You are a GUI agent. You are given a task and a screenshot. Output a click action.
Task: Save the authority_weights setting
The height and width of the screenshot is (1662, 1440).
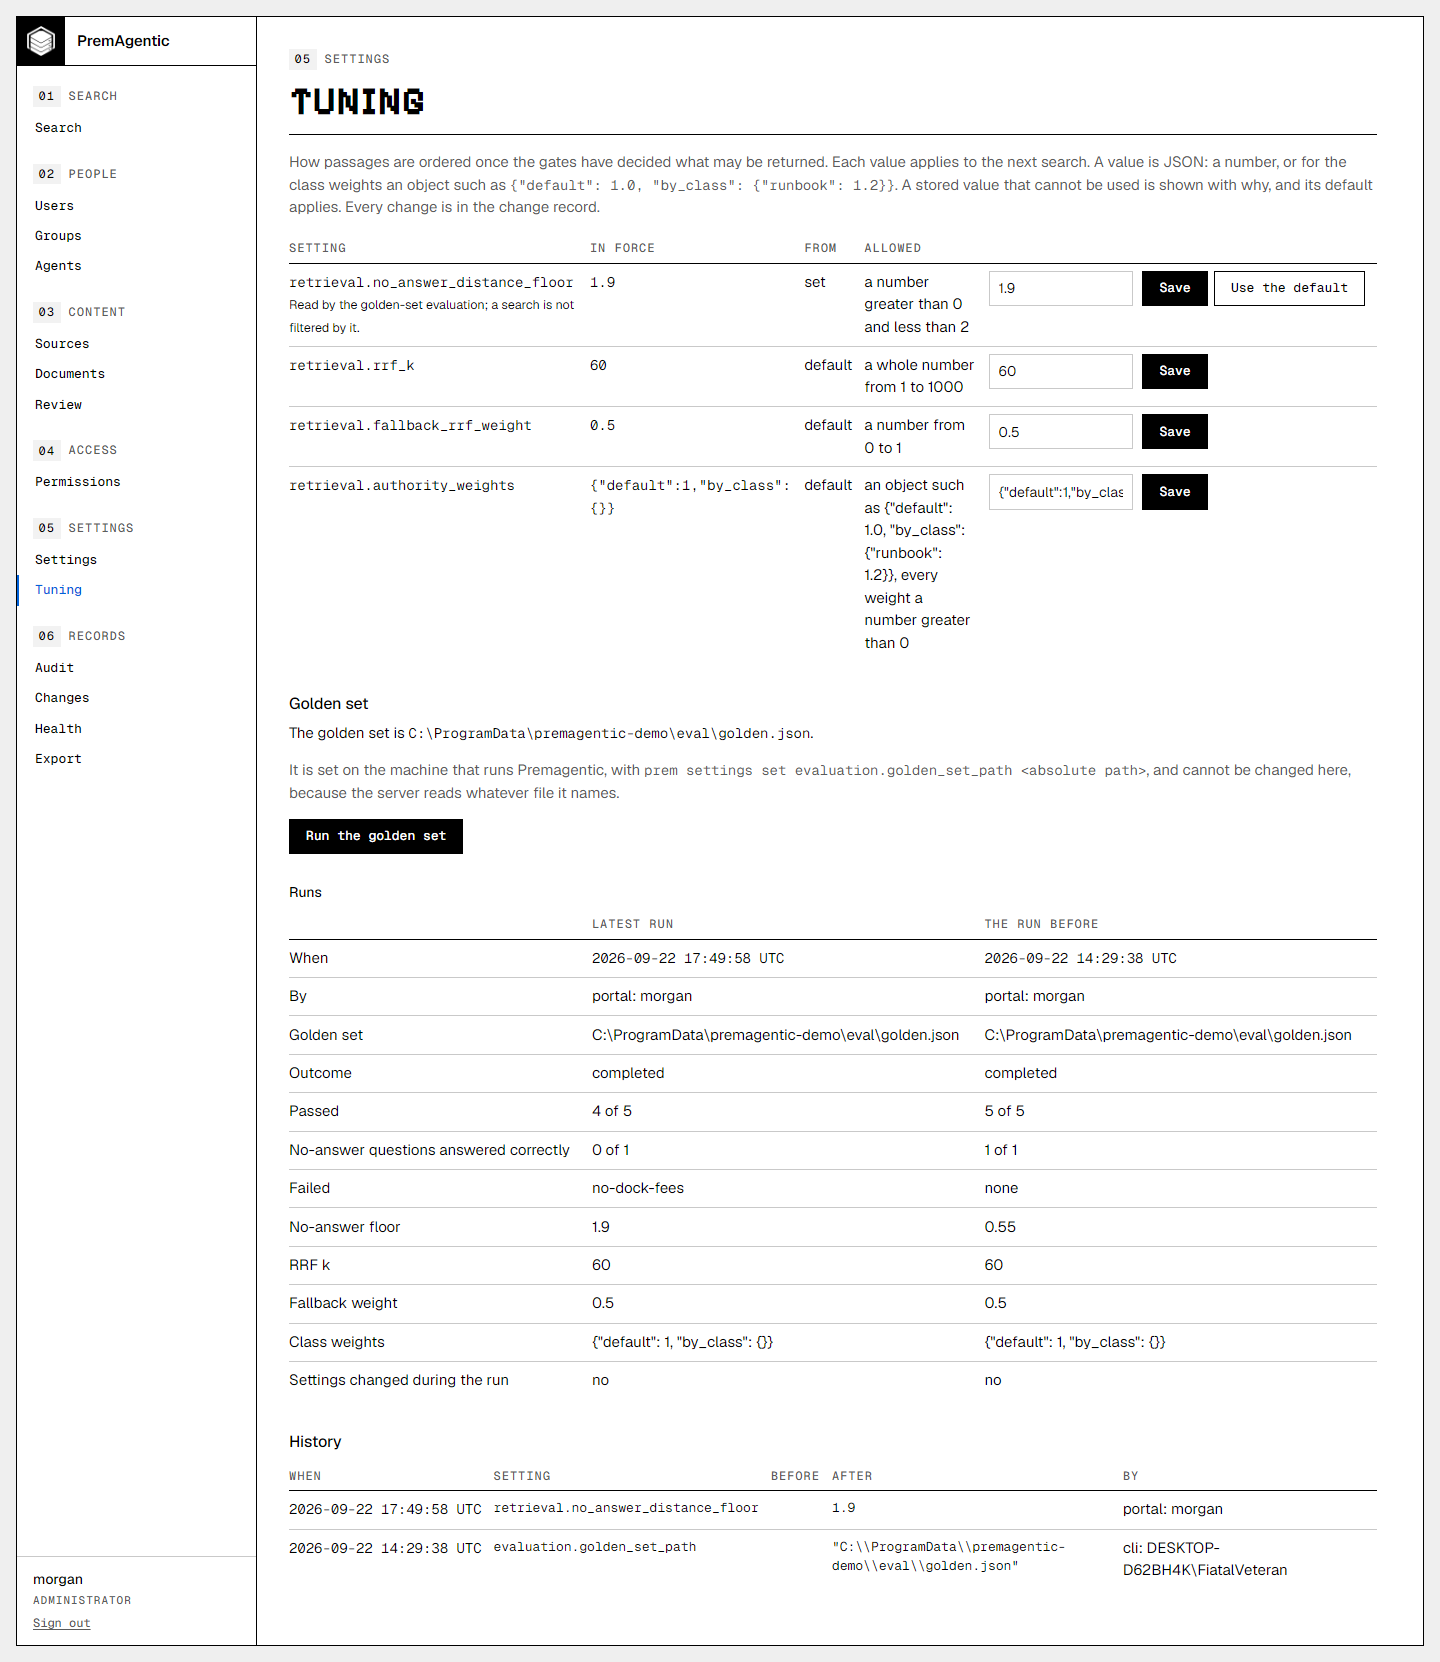(x=1175, y=492)
